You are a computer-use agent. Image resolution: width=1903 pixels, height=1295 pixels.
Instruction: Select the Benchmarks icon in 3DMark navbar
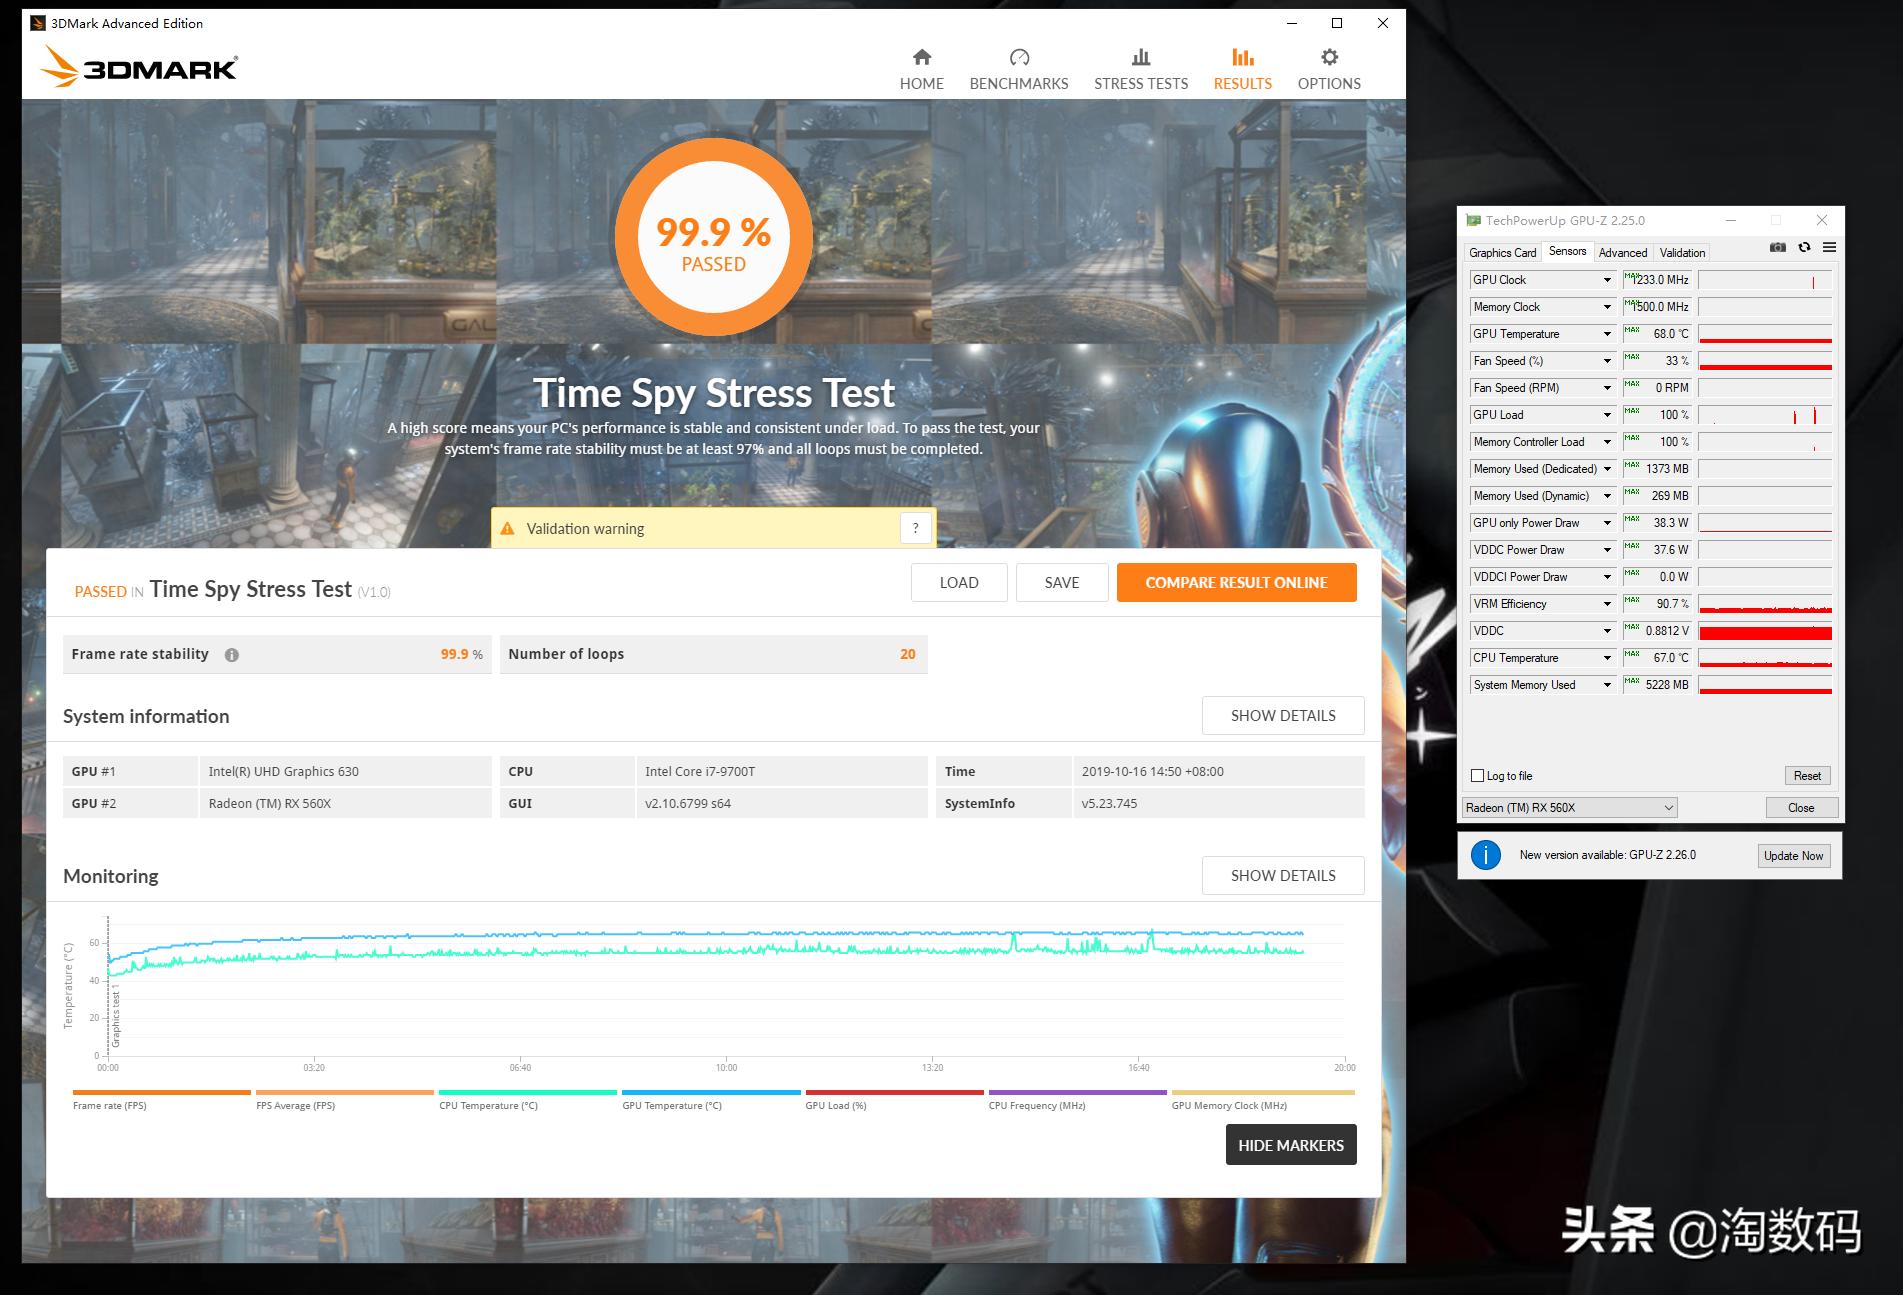click(1018, 66)
